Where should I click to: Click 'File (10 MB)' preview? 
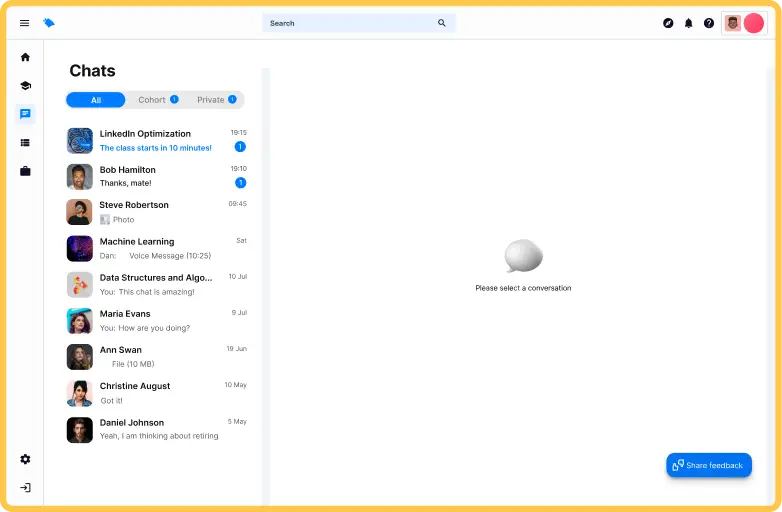point(133,364)
